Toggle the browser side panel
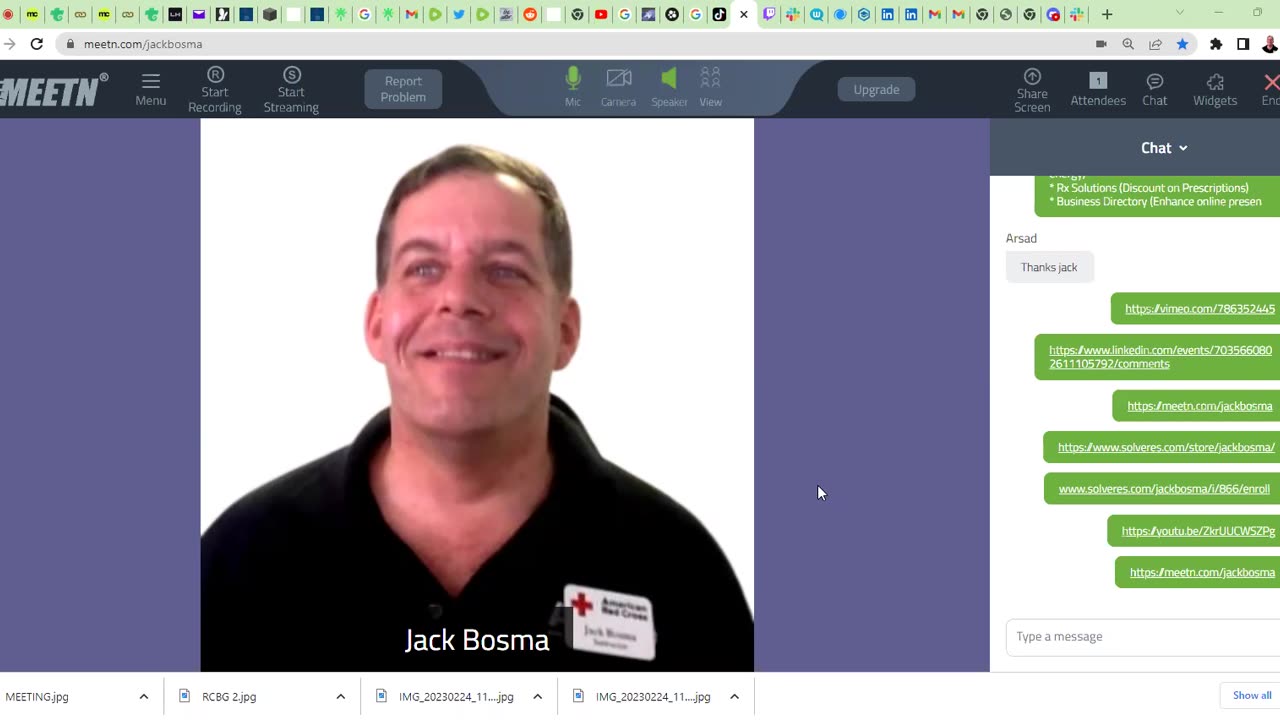This screenshot has height=720, width=1280. 1243,44
